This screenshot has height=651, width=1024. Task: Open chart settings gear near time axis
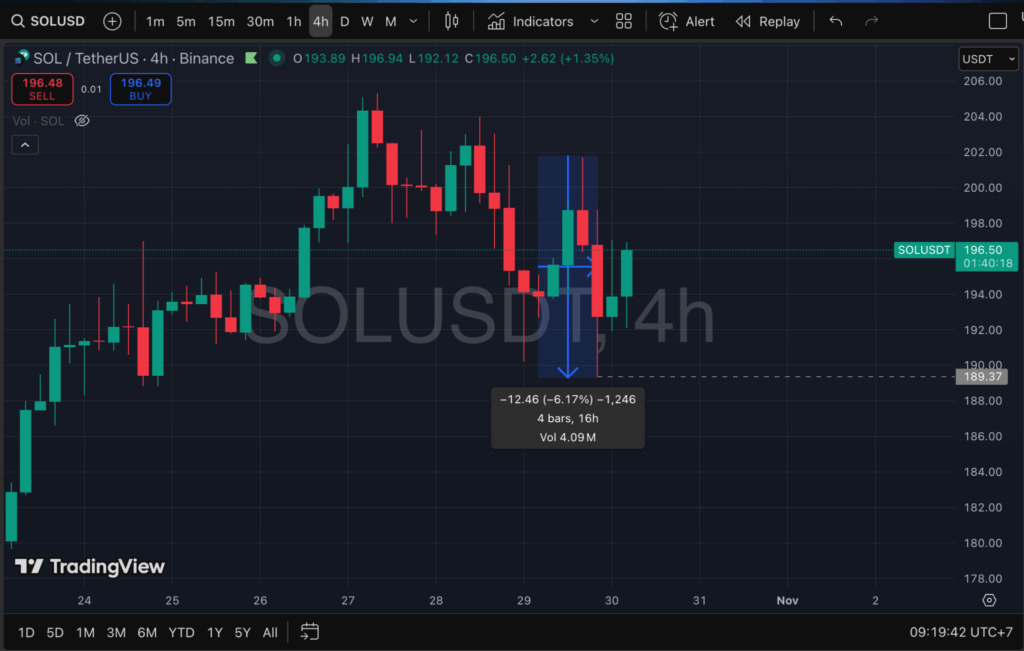point(989,600)
